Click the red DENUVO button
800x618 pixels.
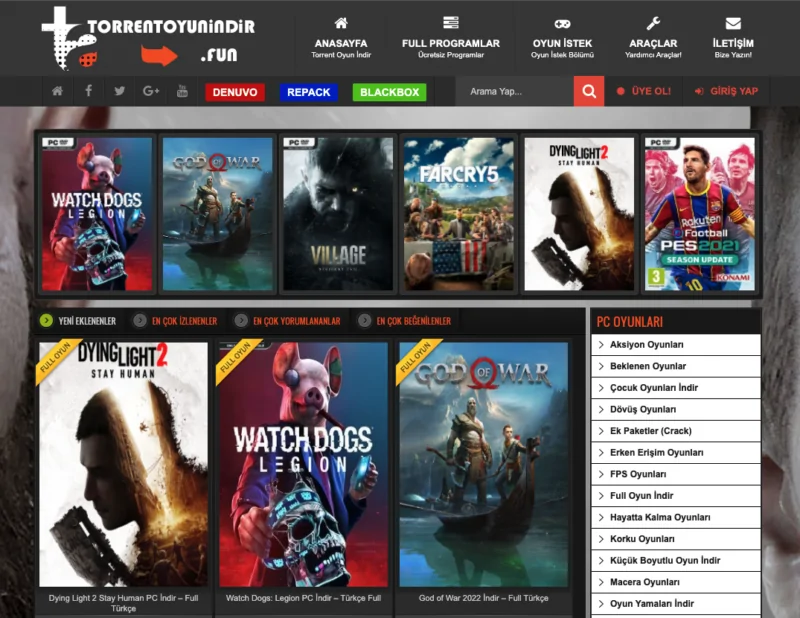235,92
